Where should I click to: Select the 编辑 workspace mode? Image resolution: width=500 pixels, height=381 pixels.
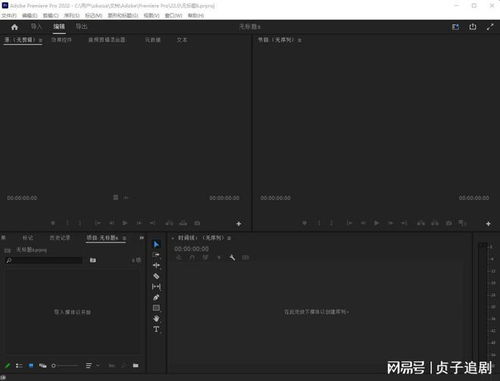pyautogui.click(x=59, y=27)
